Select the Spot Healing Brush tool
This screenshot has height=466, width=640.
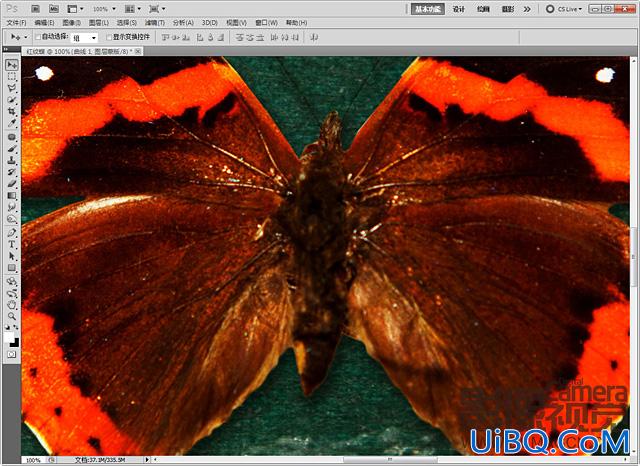click(x=12, y=138)
